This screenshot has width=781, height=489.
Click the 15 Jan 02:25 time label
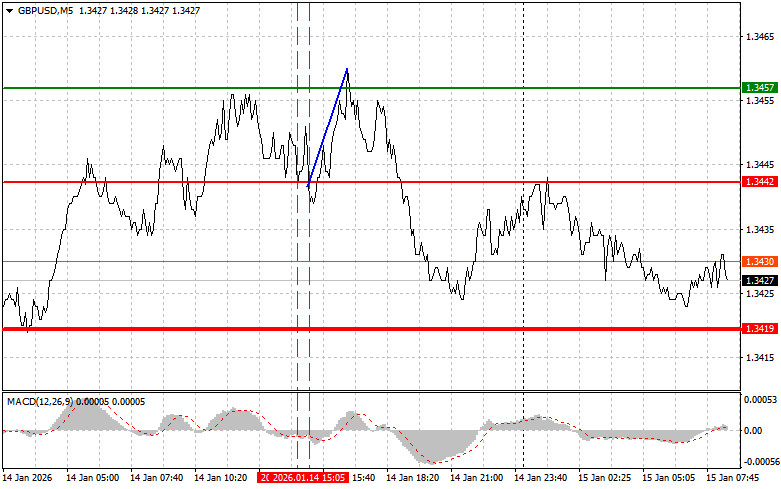pos(604,478)
